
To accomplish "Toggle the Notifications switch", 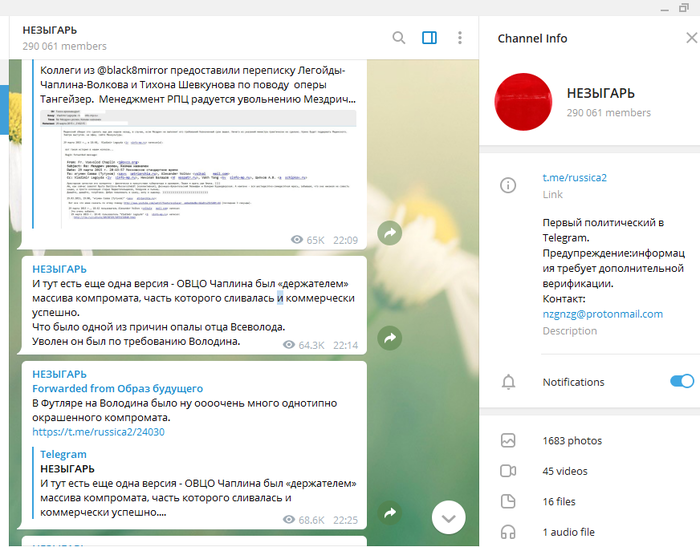I will 682,381.
